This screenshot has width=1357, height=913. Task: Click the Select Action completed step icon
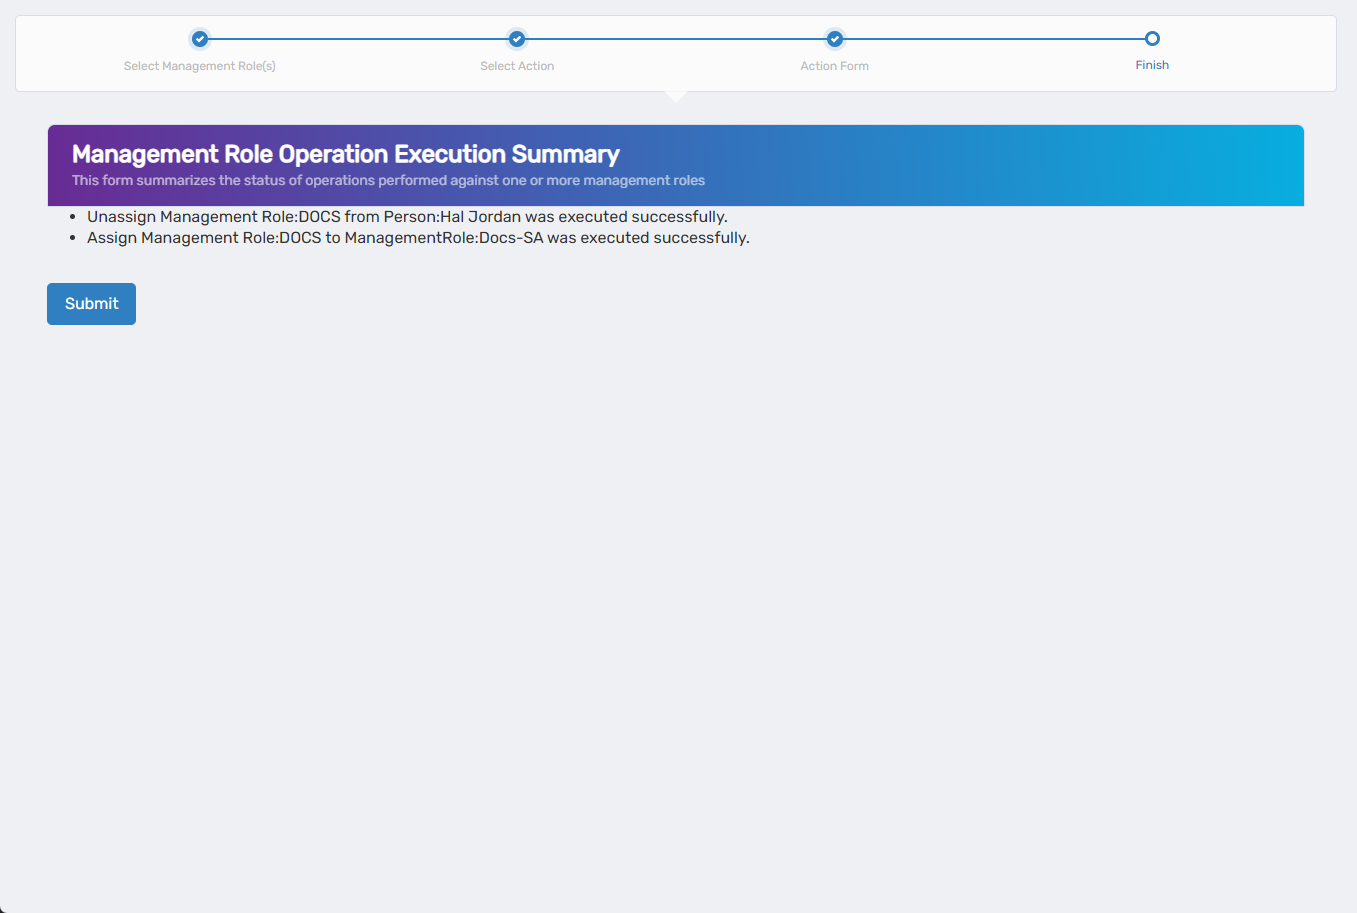(x=516, y=38)
